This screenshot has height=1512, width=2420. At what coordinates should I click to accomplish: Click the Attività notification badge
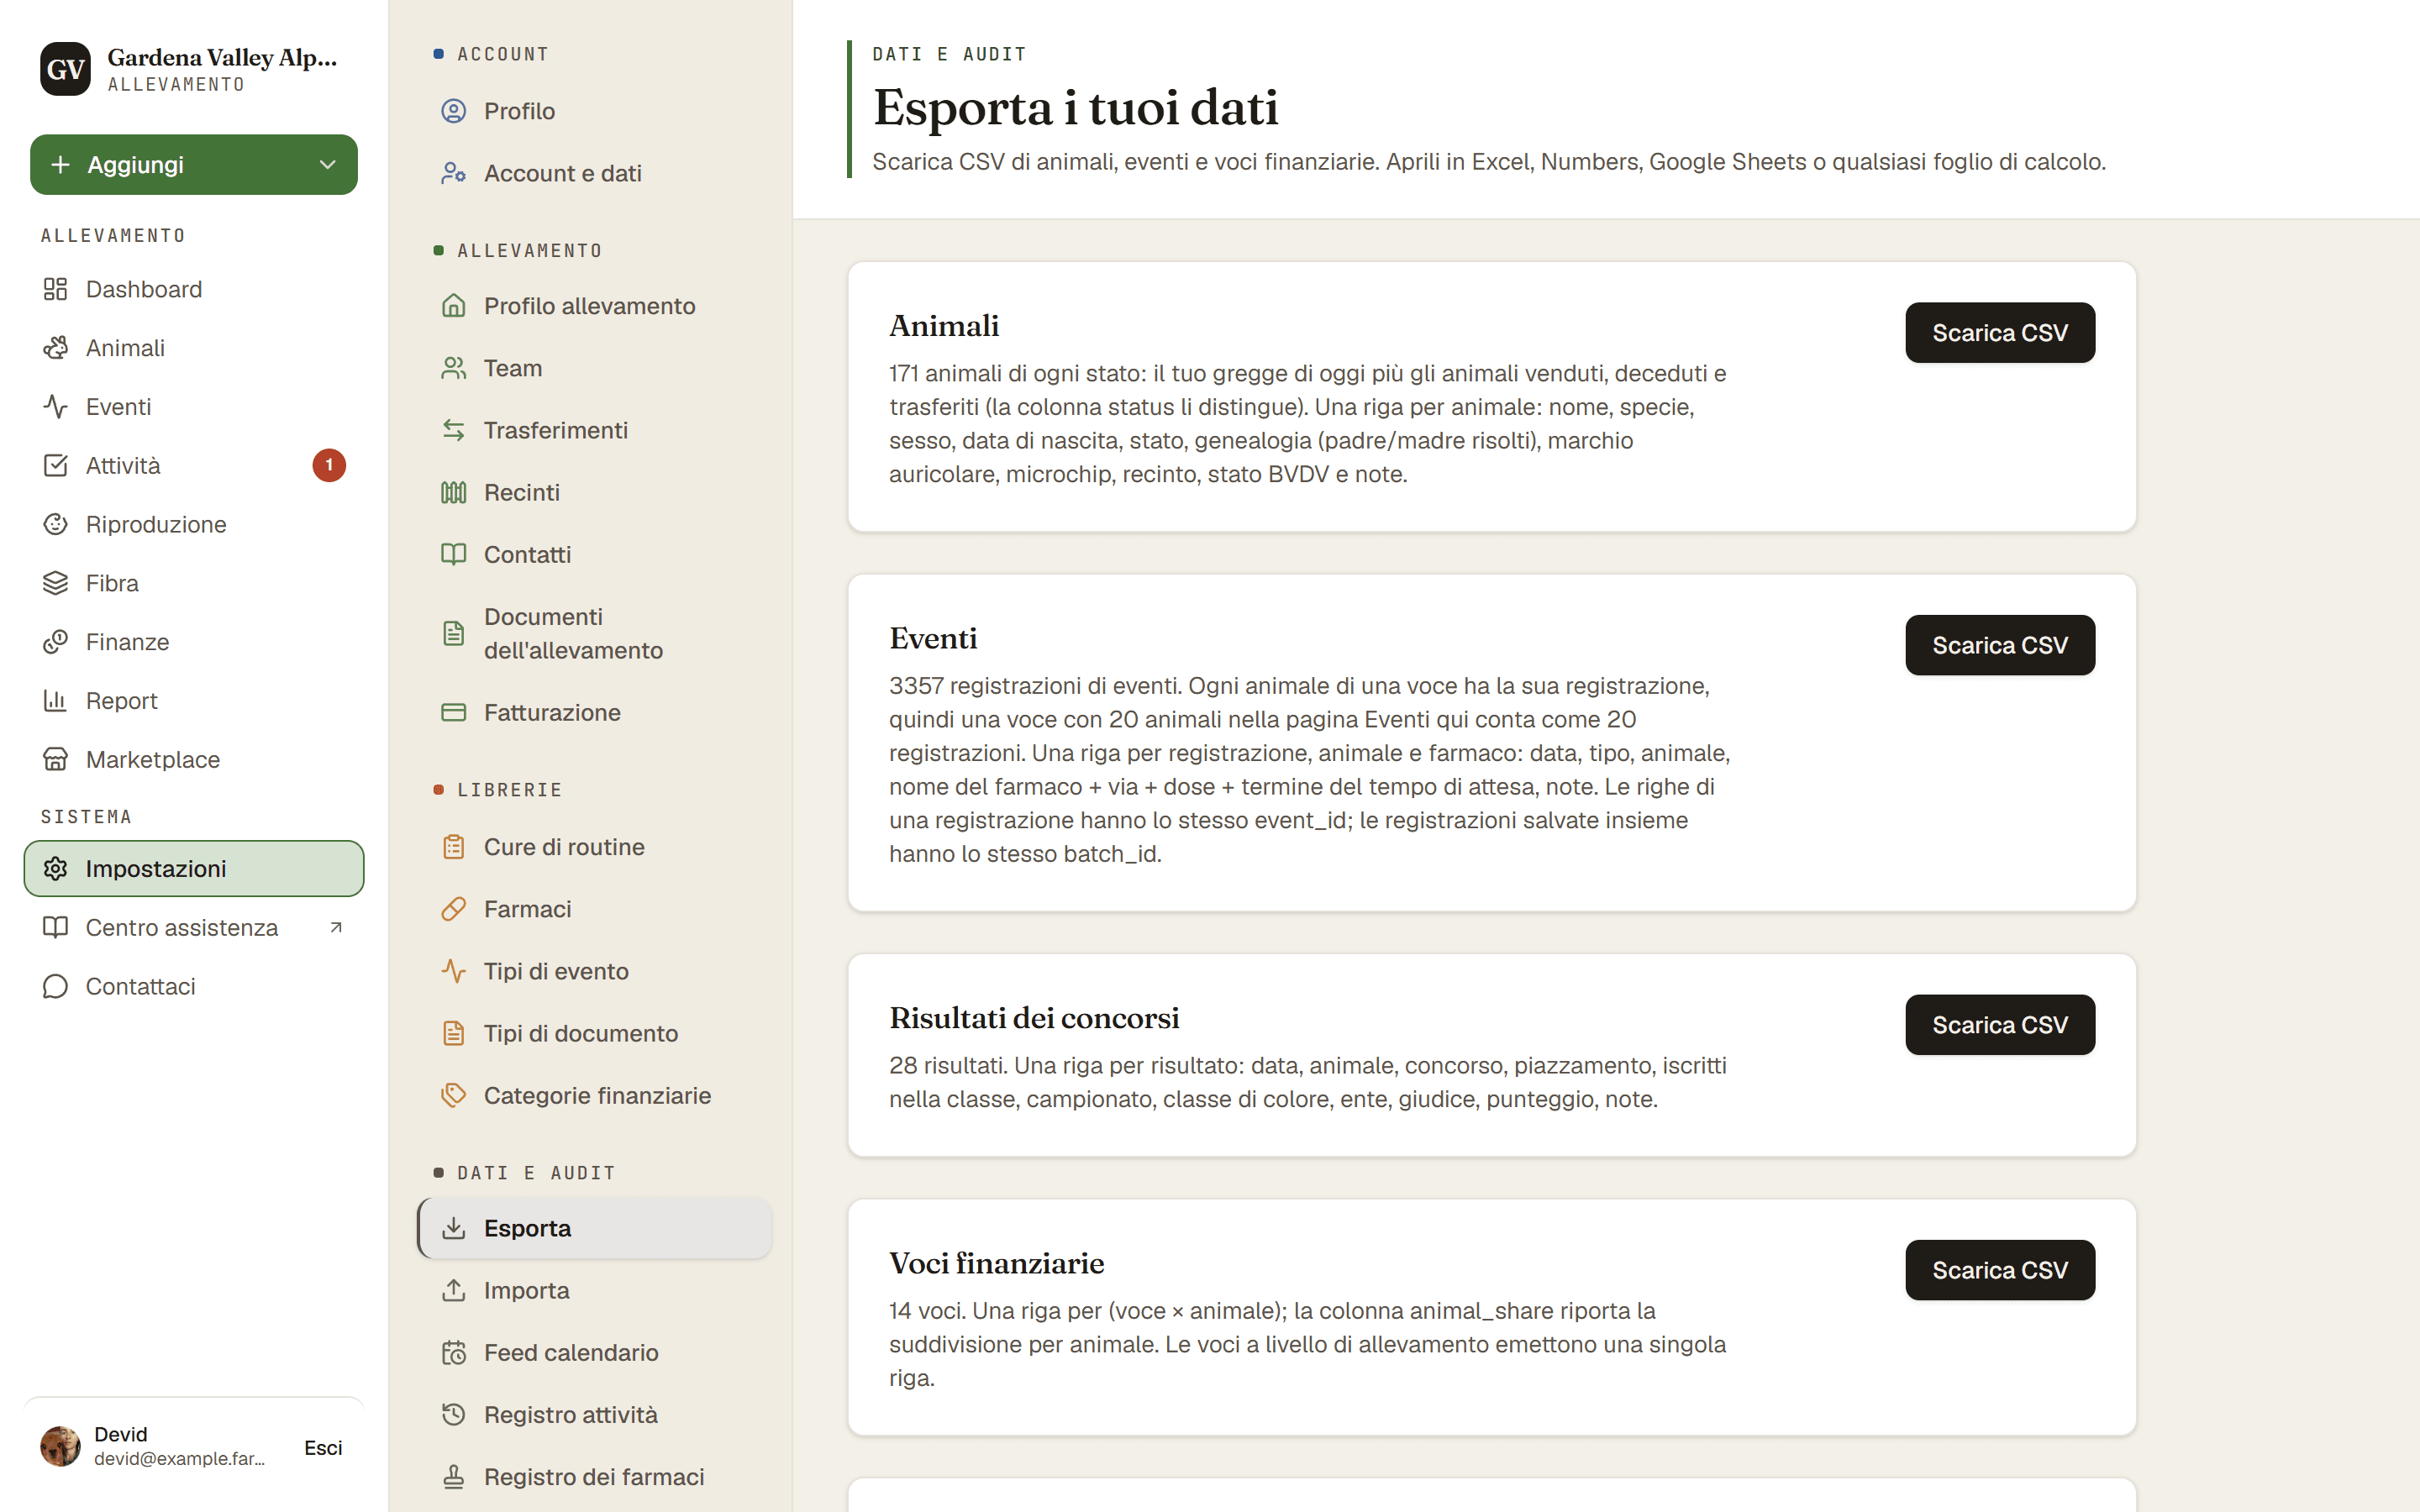coord(329,466)
